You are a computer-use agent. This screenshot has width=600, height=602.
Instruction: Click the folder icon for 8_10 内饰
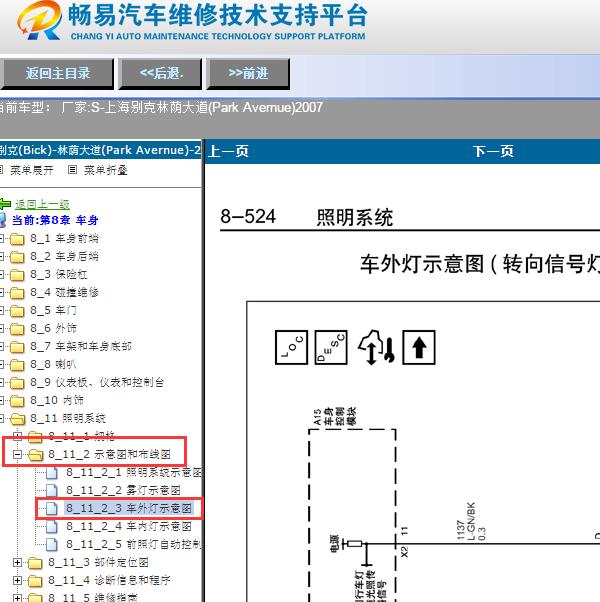pyautogui.click(x=17, y=401)
